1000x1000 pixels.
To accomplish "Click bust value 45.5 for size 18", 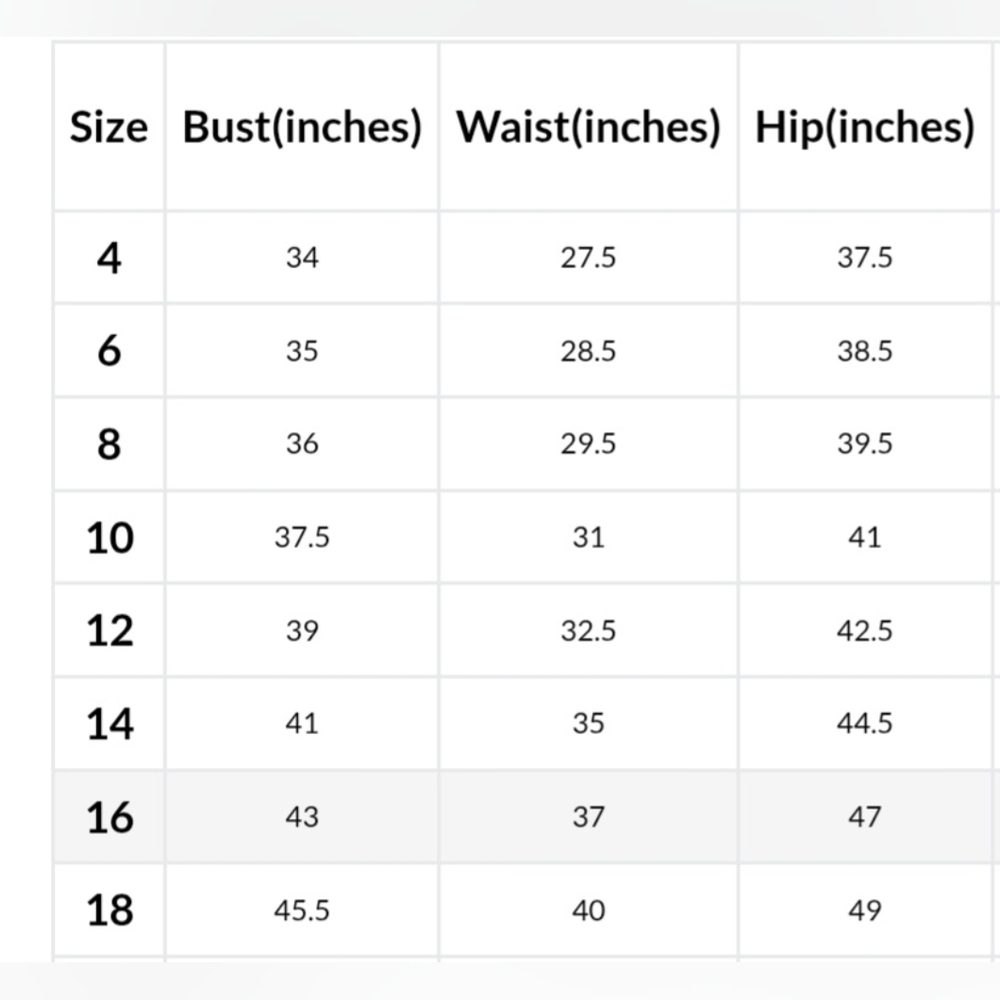I will click(302, 910).
